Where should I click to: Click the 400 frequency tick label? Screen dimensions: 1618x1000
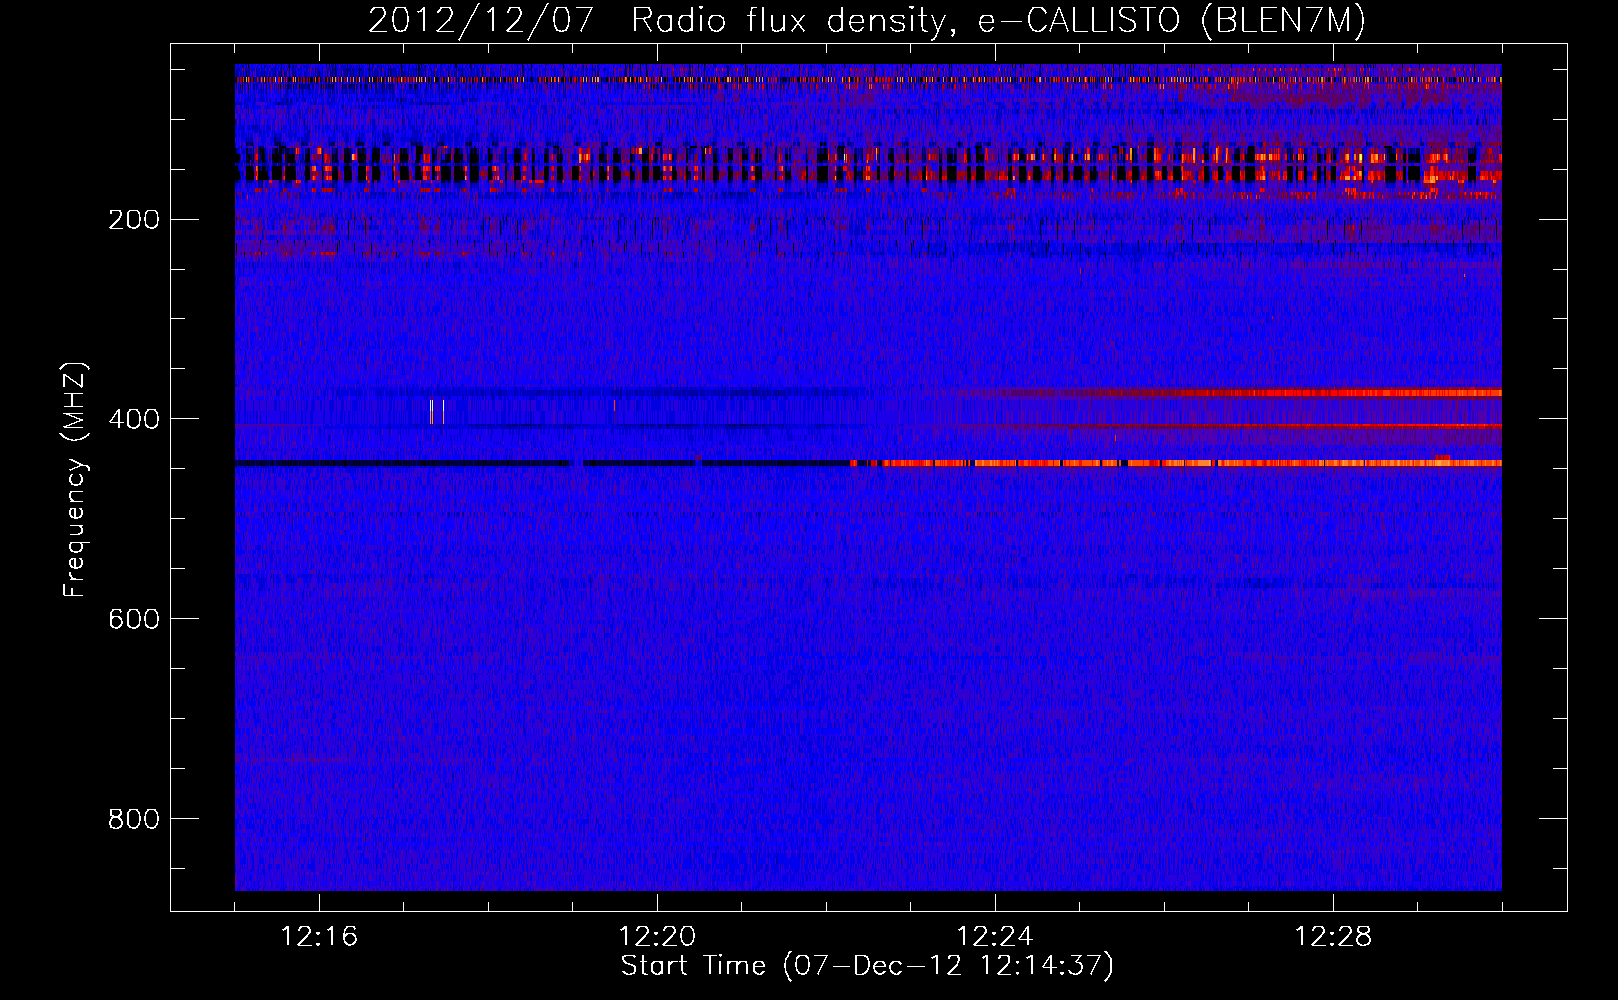134,419
